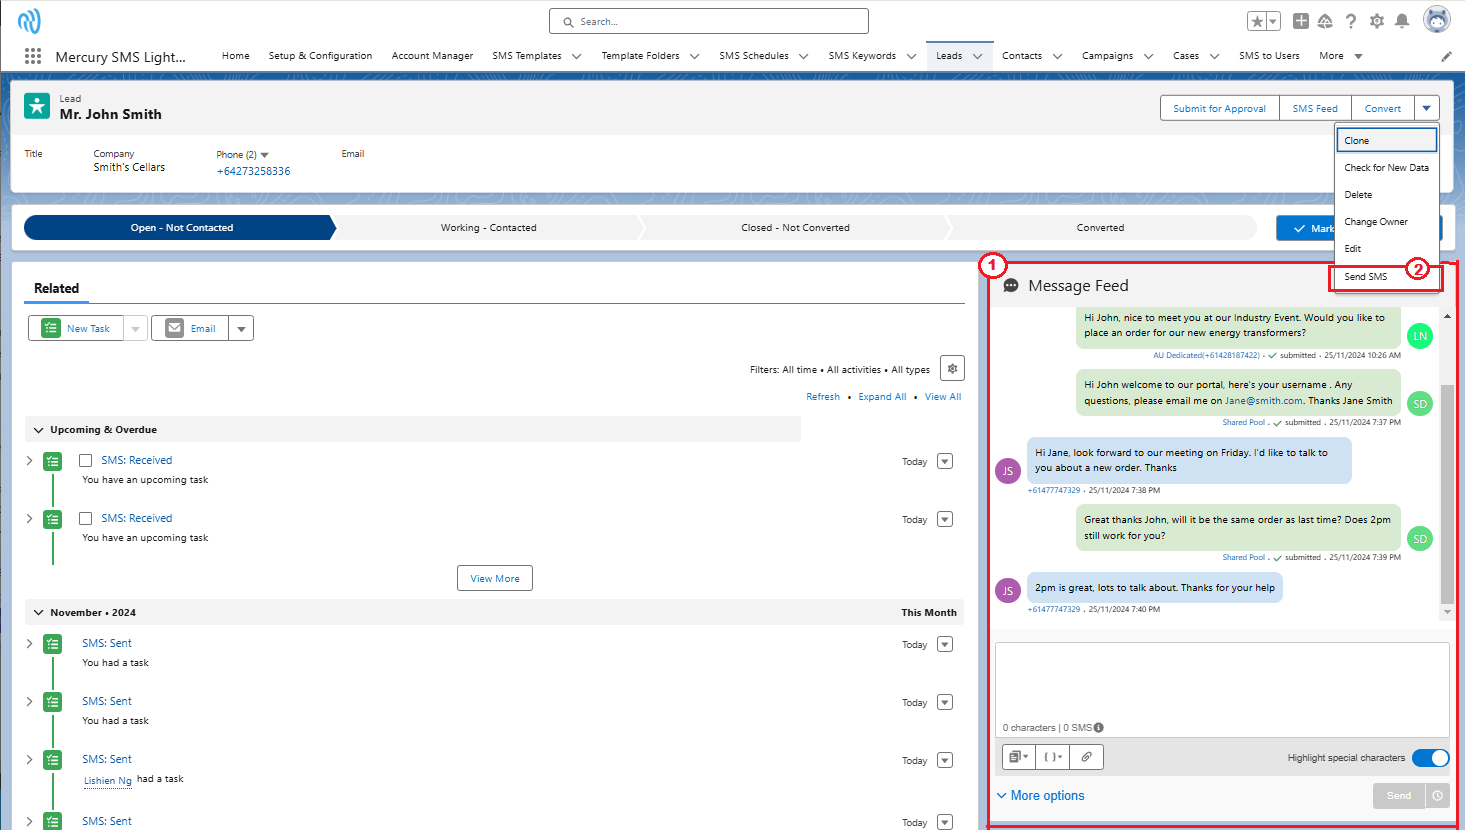Choose Change Owner from the menu
Image resolution: width=1465 pixels, height=830 pixels.
coord(1386,222)
